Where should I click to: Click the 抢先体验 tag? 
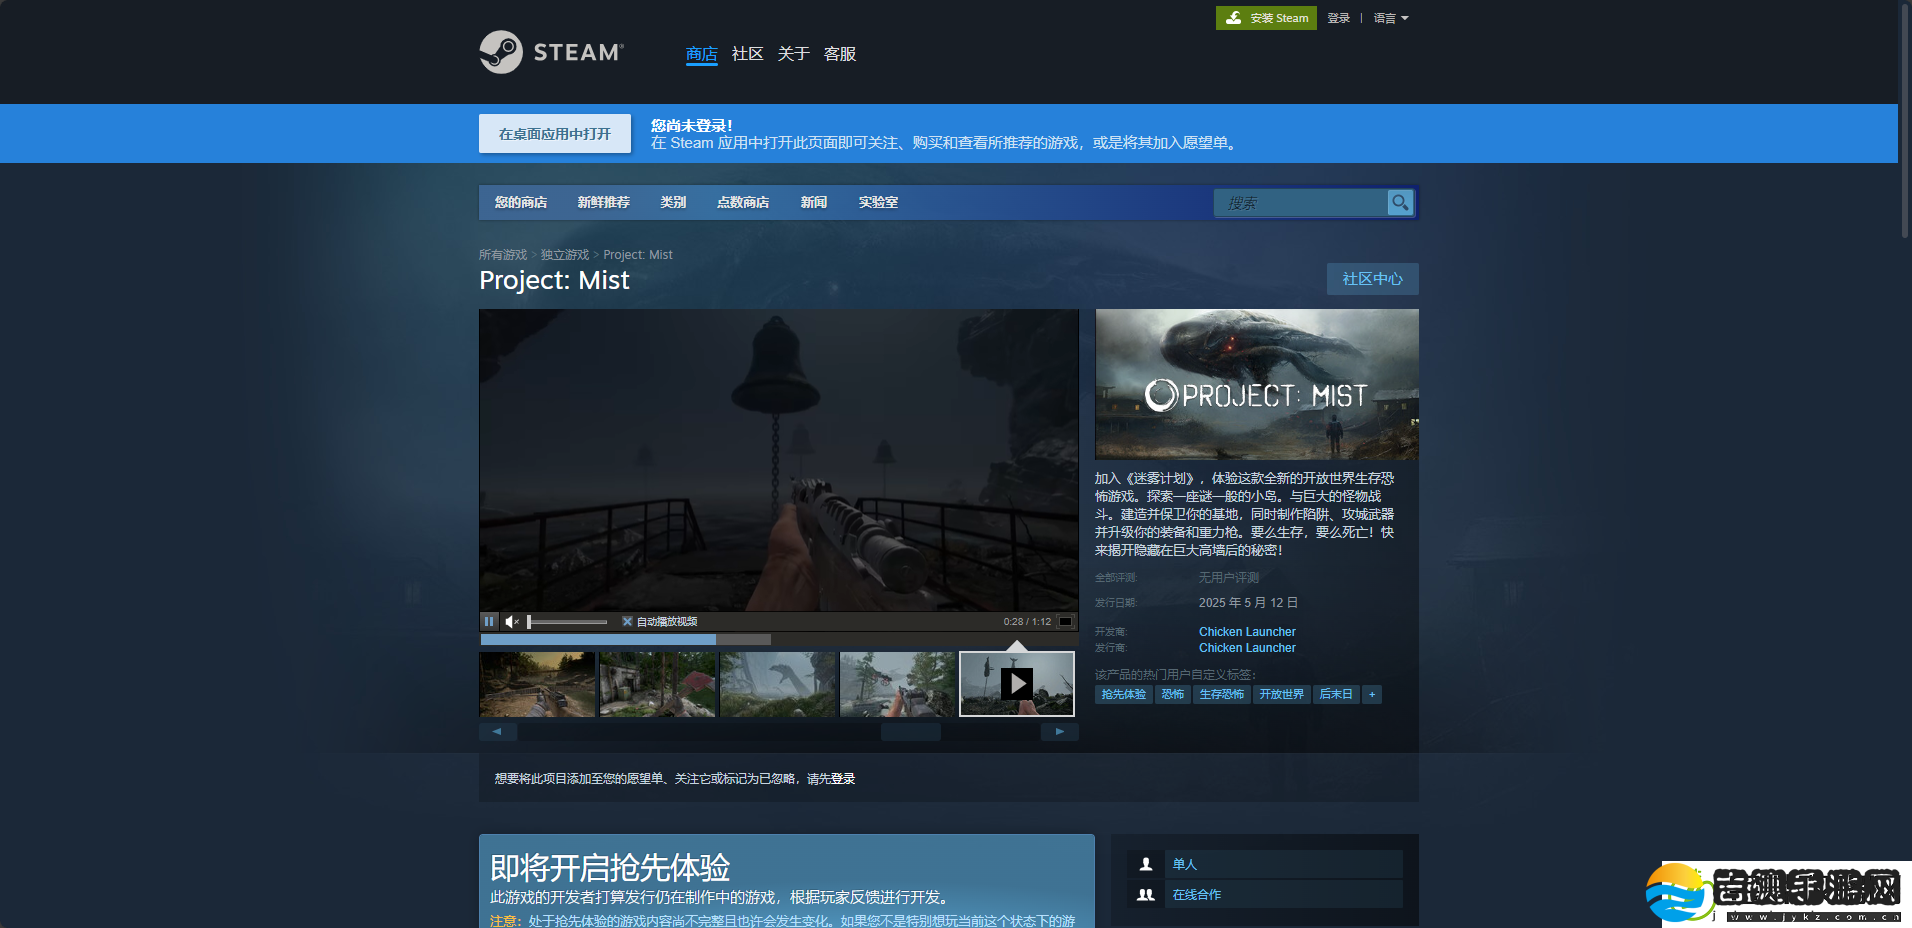(x=1124, y=694)
